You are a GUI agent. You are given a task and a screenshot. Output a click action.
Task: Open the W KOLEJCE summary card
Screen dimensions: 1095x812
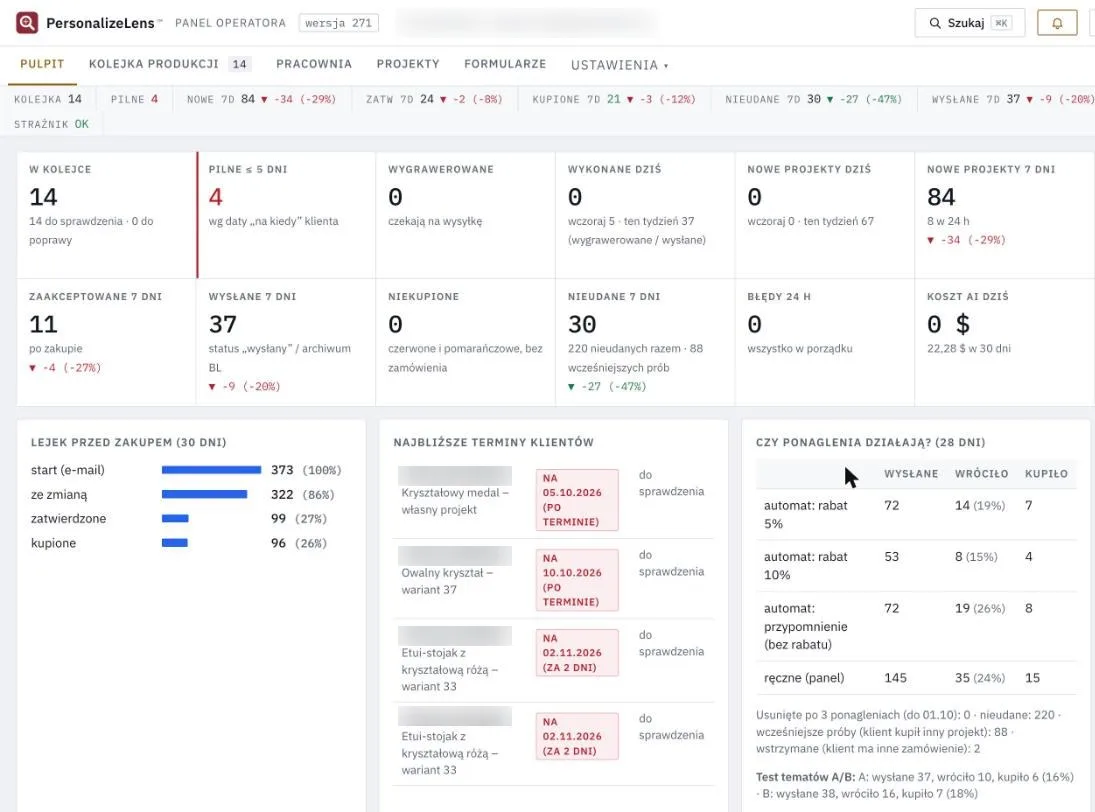point(107,214)
